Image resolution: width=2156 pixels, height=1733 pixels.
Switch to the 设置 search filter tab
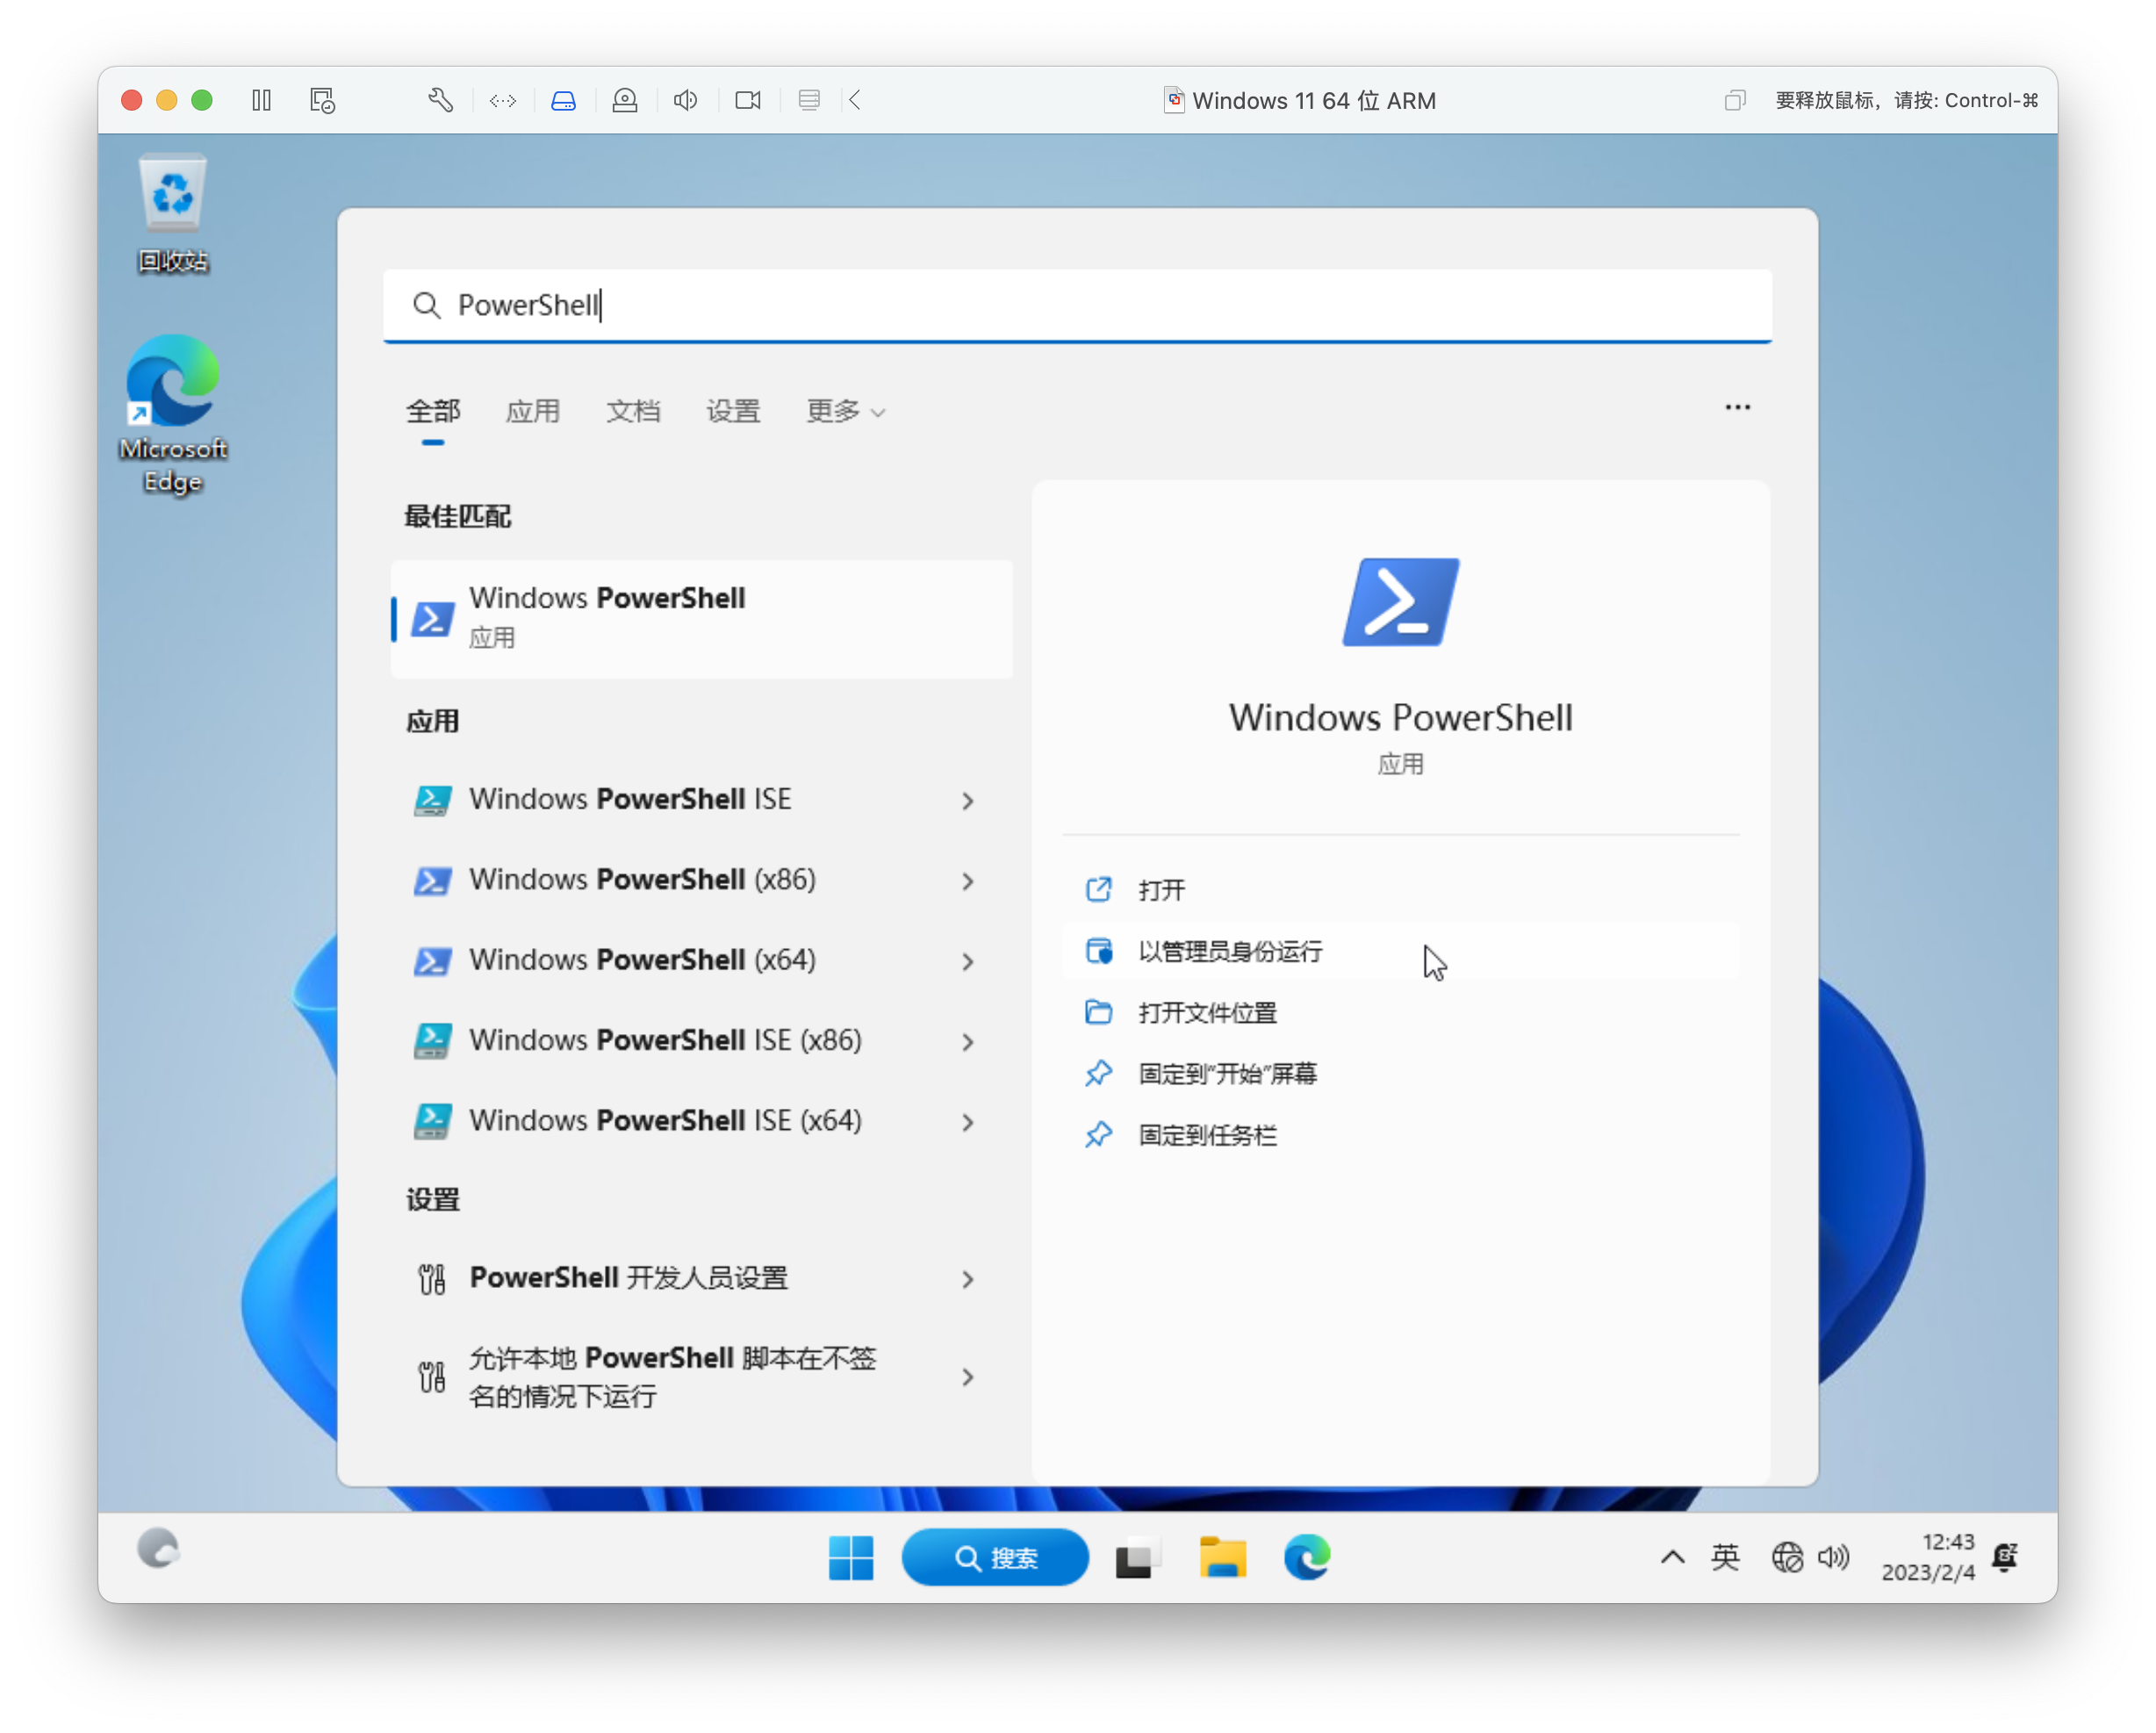click(733, 411)
